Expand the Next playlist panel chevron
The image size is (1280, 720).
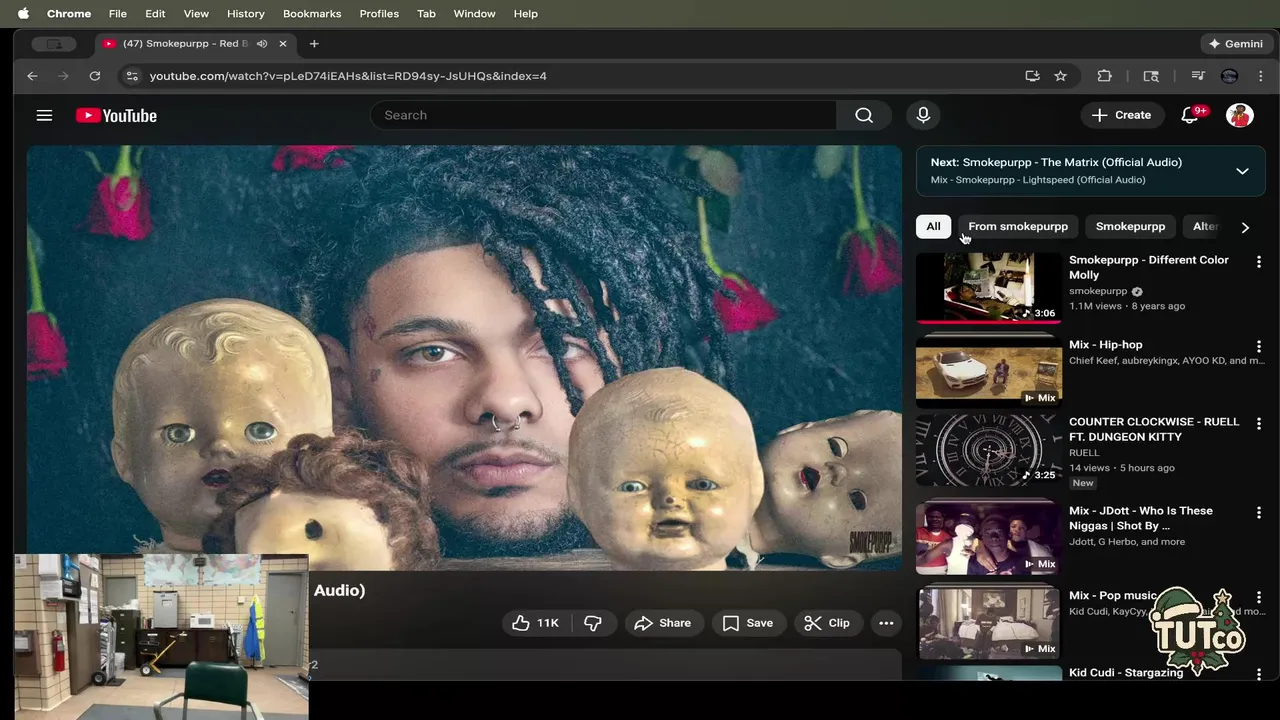1242,171
